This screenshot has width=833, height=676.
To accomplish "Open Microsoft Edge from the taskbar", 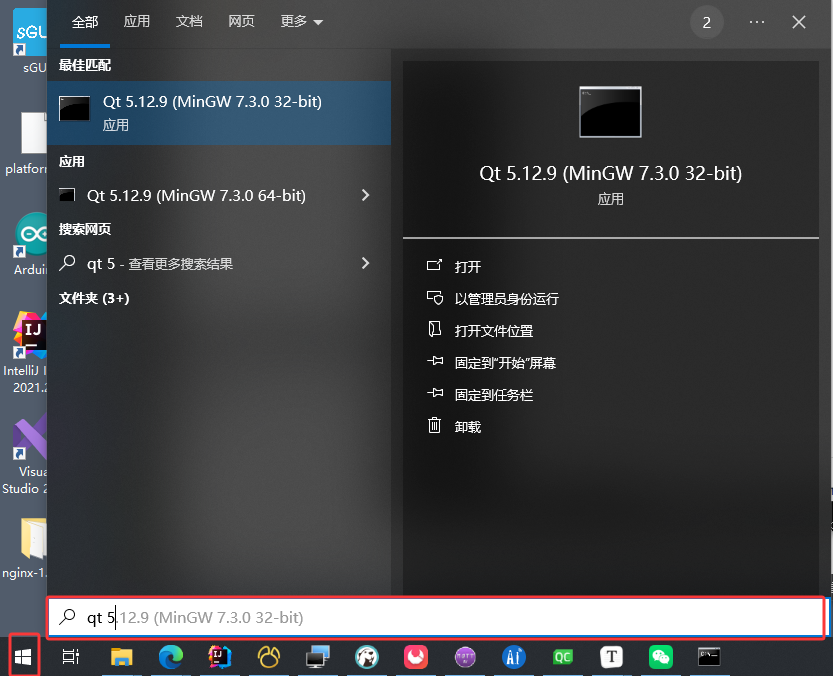I will (171, 657).
